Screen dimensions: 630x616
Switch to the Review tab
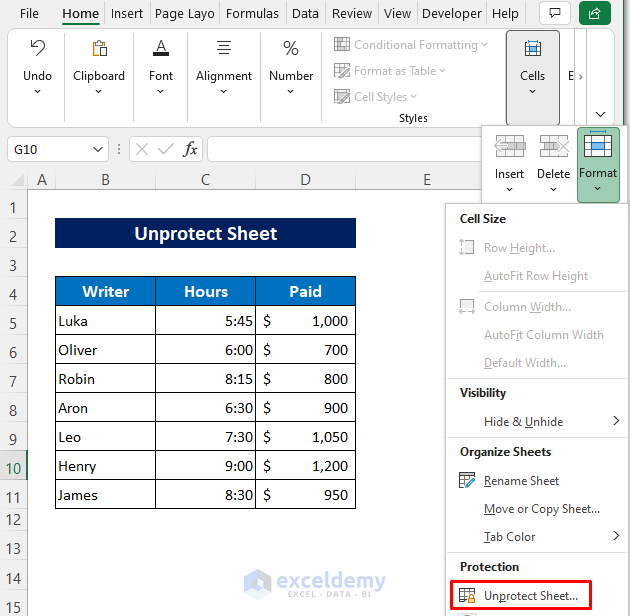point(352,13)
